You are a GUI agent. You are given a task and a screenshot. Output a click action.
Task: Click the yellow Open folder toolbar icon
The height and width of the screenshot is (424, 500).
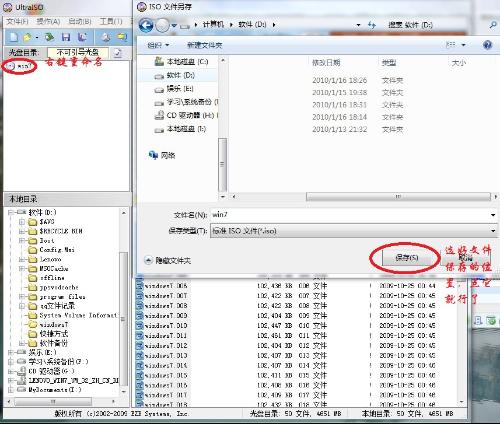pos(27,37)
